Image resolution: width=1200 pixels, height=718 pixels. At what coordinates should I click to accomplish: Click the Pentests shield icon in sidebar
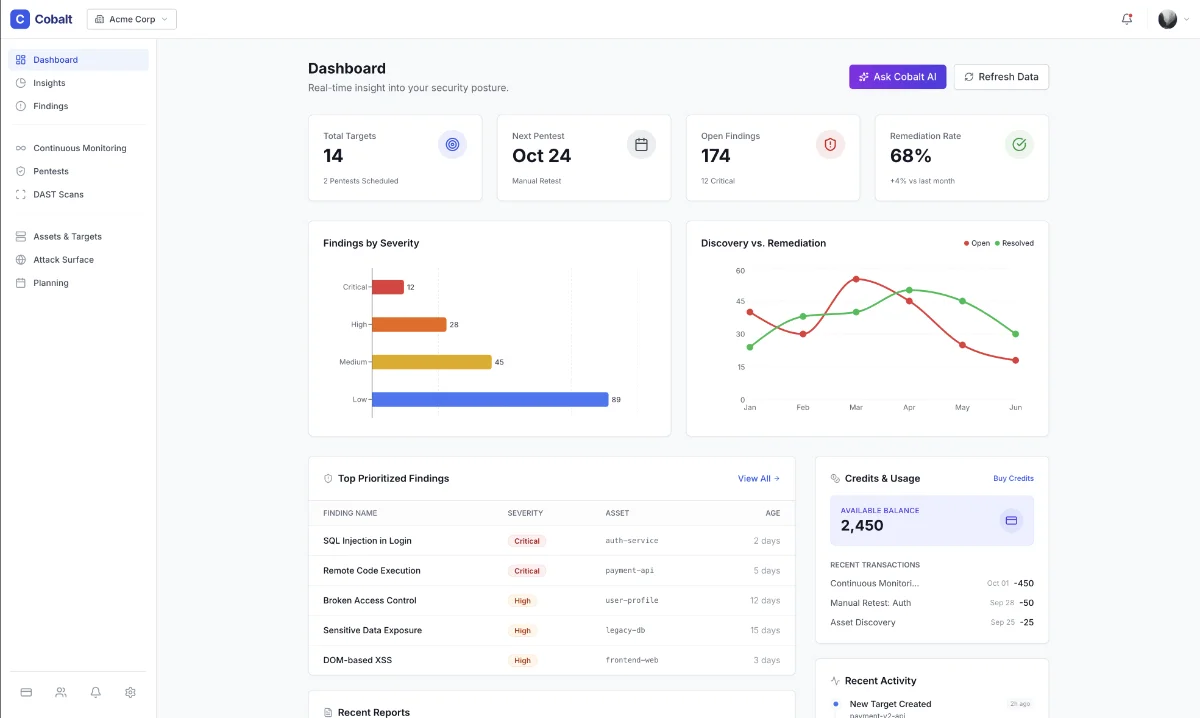[21, 171]
